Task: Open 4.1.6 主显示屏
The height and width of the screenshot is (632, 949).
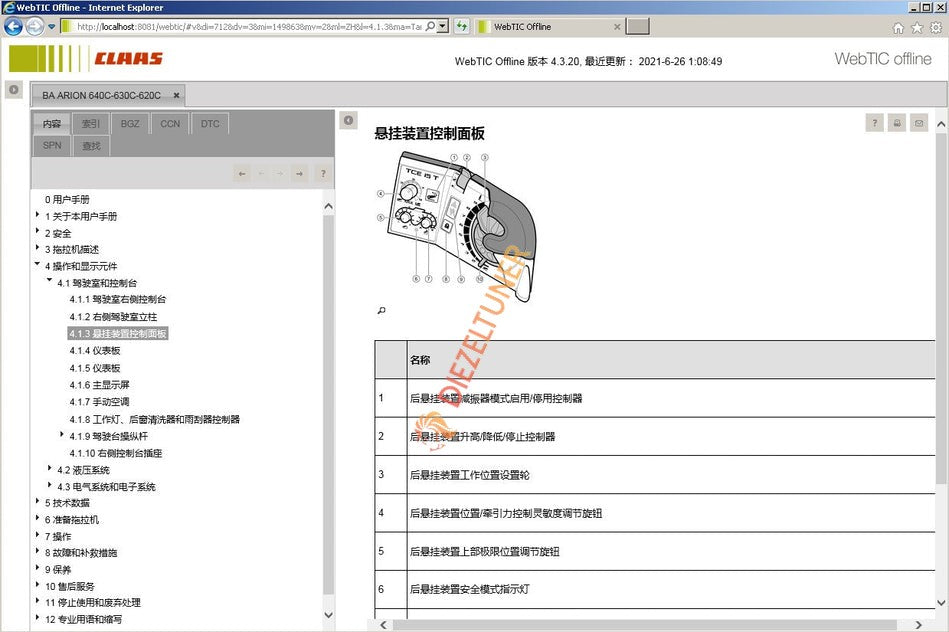Action: pos(99,384)
